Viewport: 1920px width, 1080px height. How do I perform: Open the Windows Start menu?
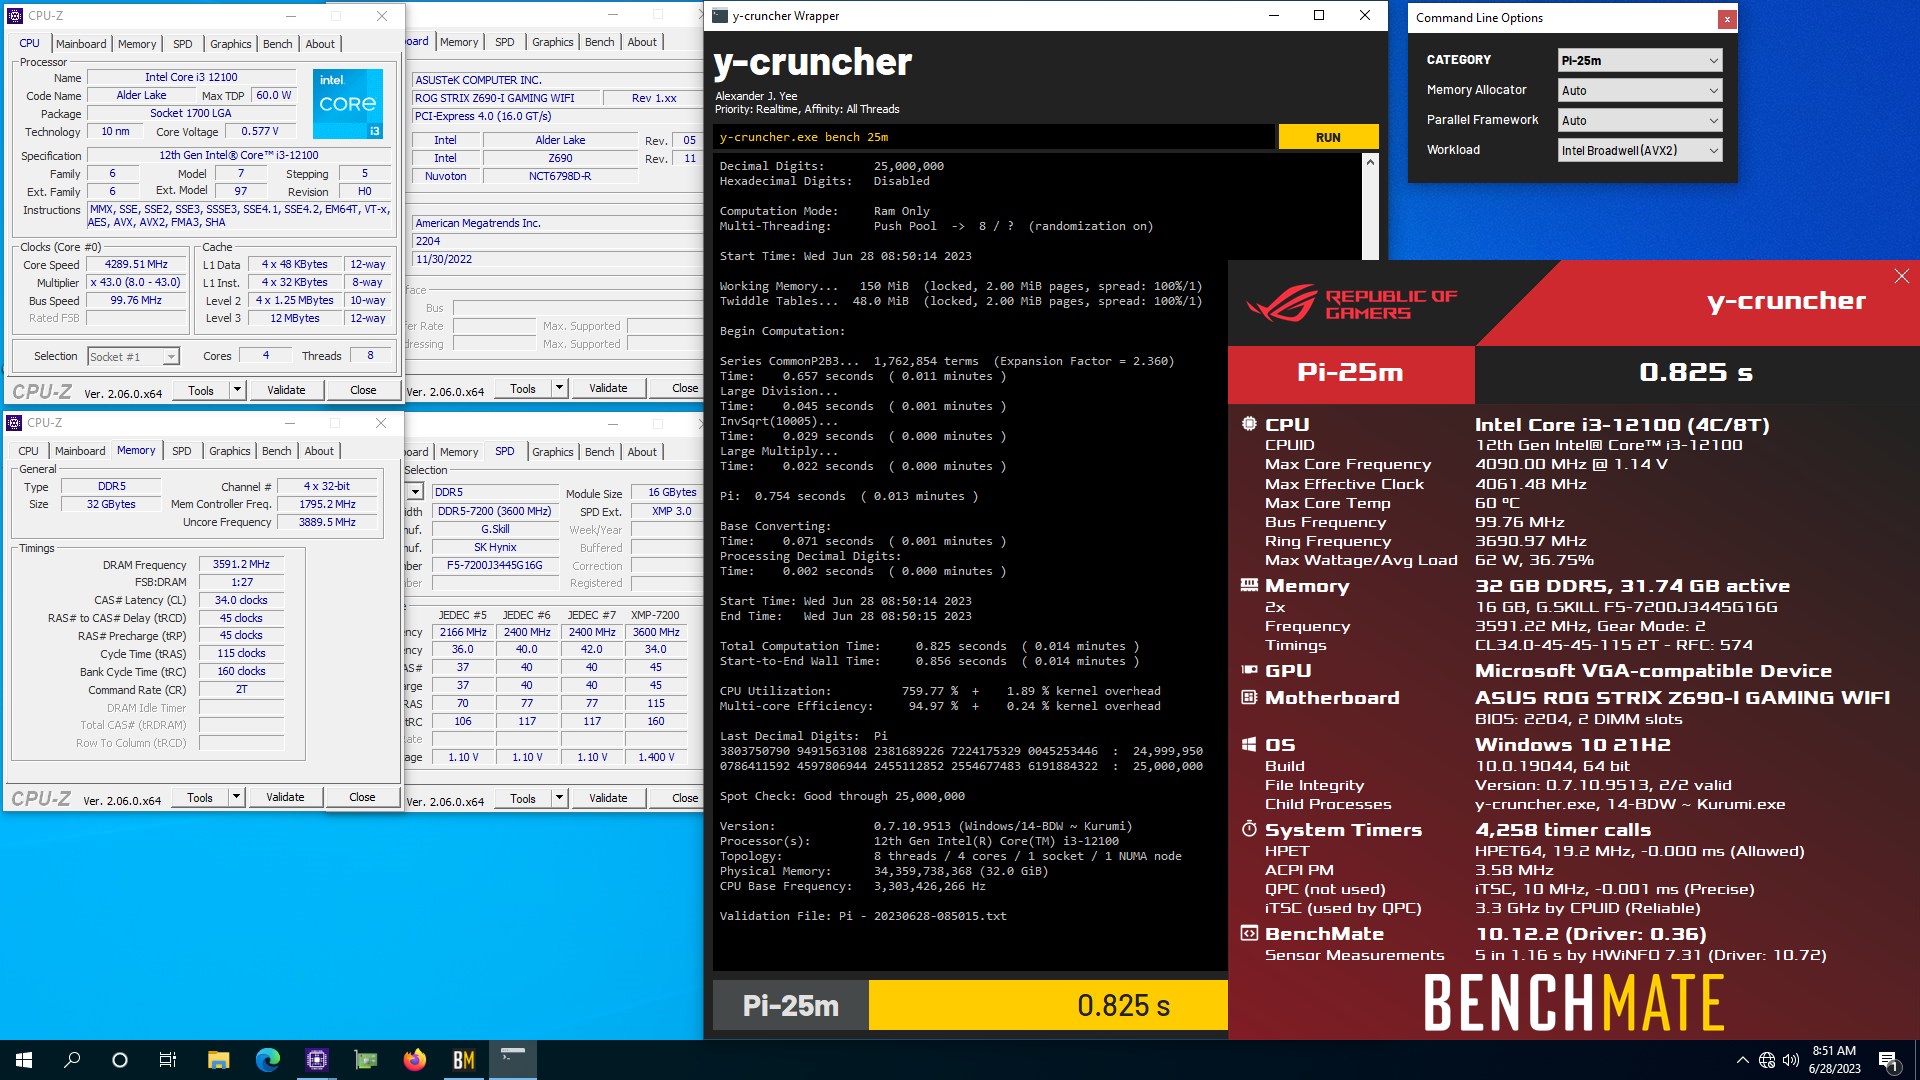click(x=24, y=1060)
